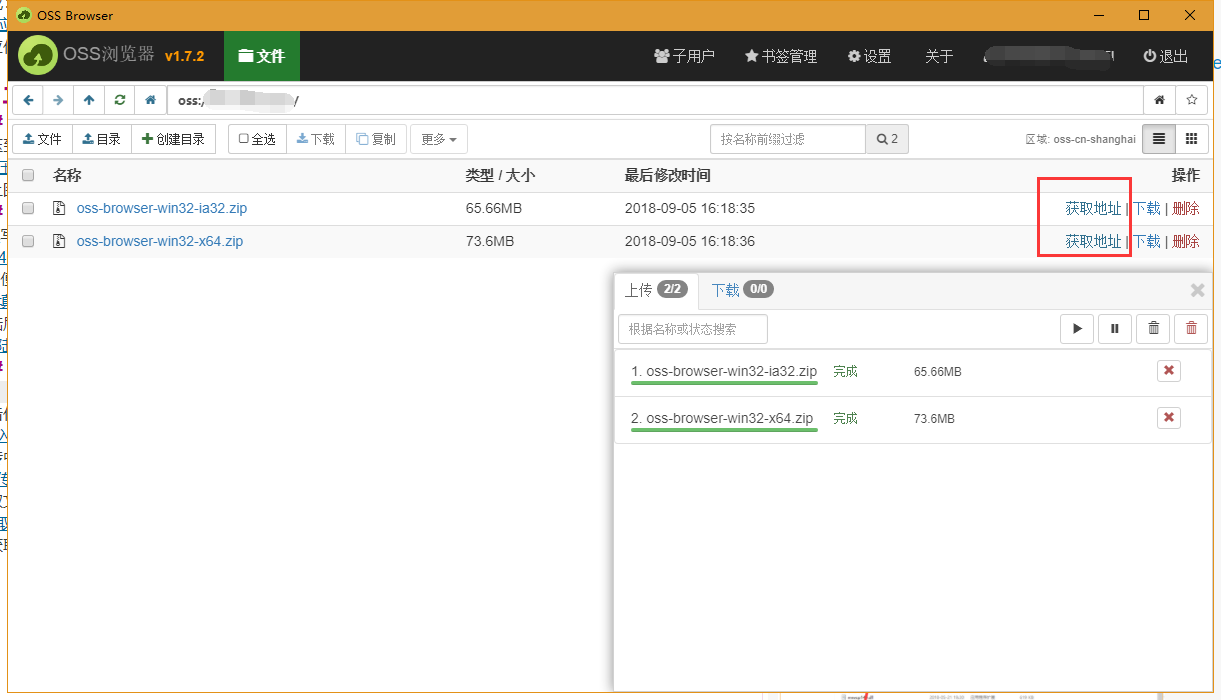This screenshot has height=700, width=1221.
Task: Navigate up one directory level
Action: [x=89, y=100]
